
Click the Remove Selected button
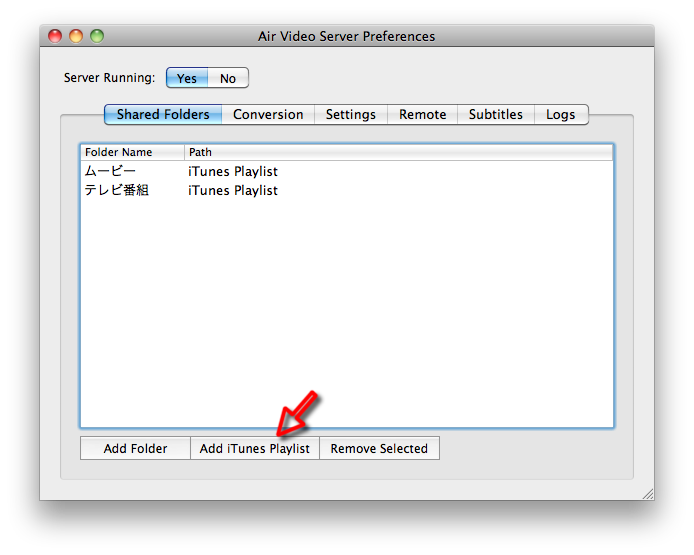[x=379, y=448]
